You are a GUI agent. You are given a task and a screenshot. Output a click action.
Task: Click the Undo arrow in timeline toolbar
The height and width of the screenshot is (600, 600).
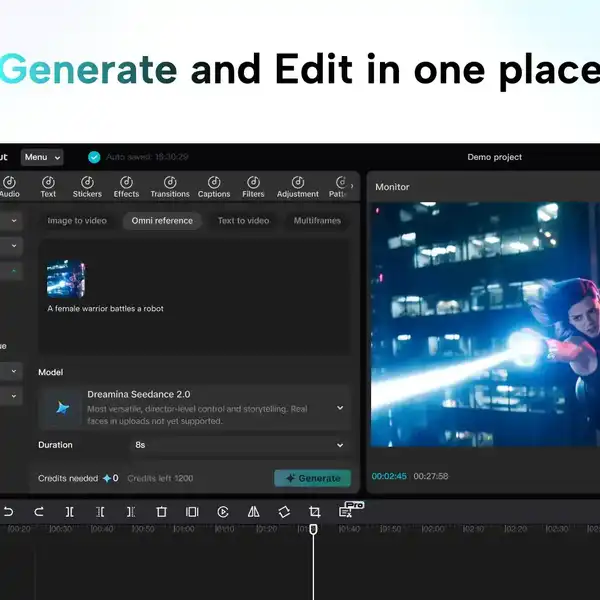tap(8, 511)
